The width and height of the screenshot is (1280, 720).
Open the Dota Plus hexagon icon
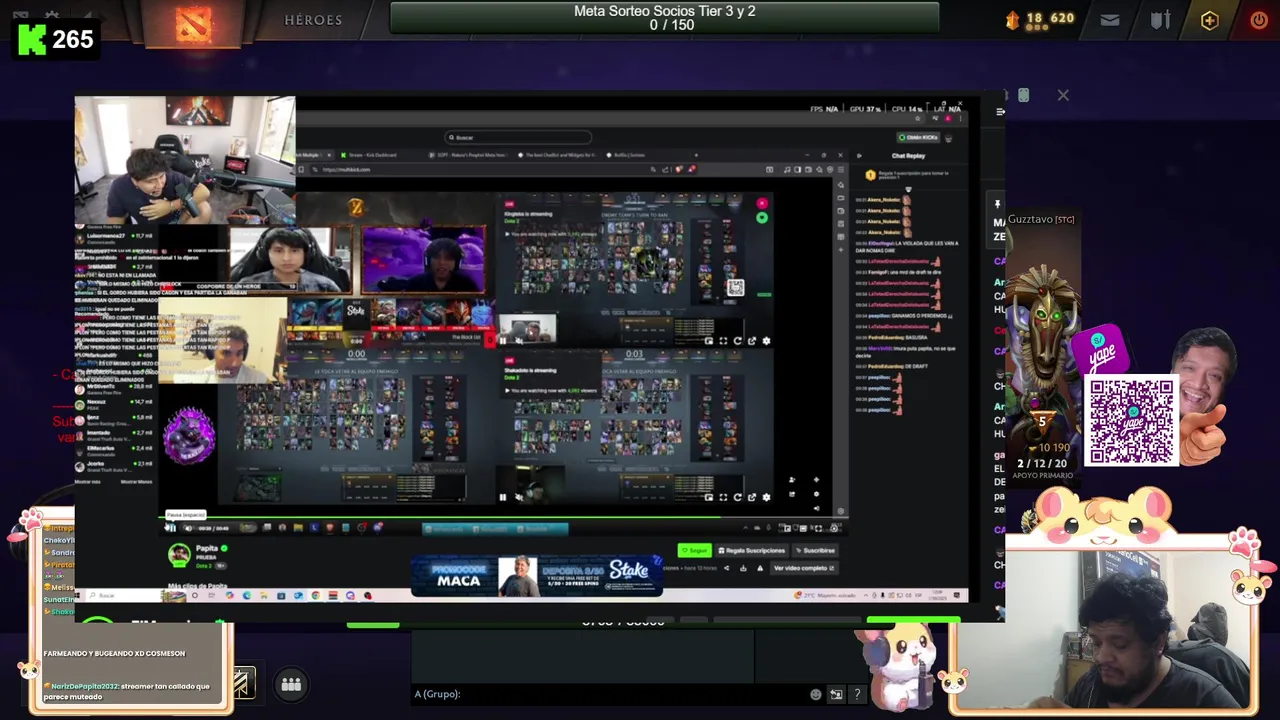(x=1210, y=20)
